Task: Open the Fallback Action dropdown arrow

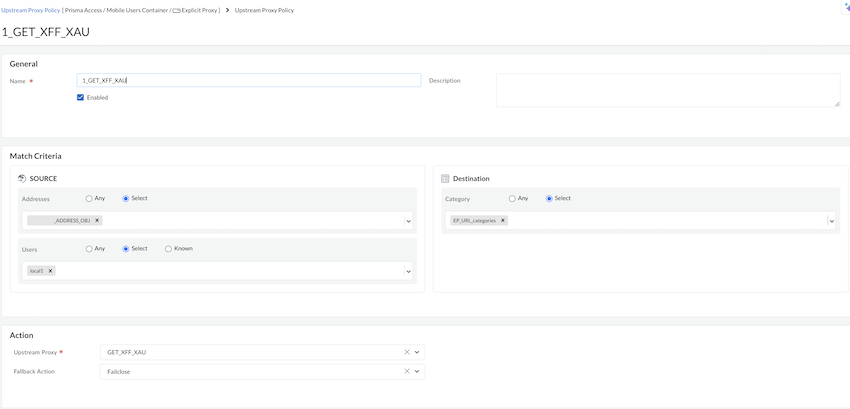Action: click(418, 372)
